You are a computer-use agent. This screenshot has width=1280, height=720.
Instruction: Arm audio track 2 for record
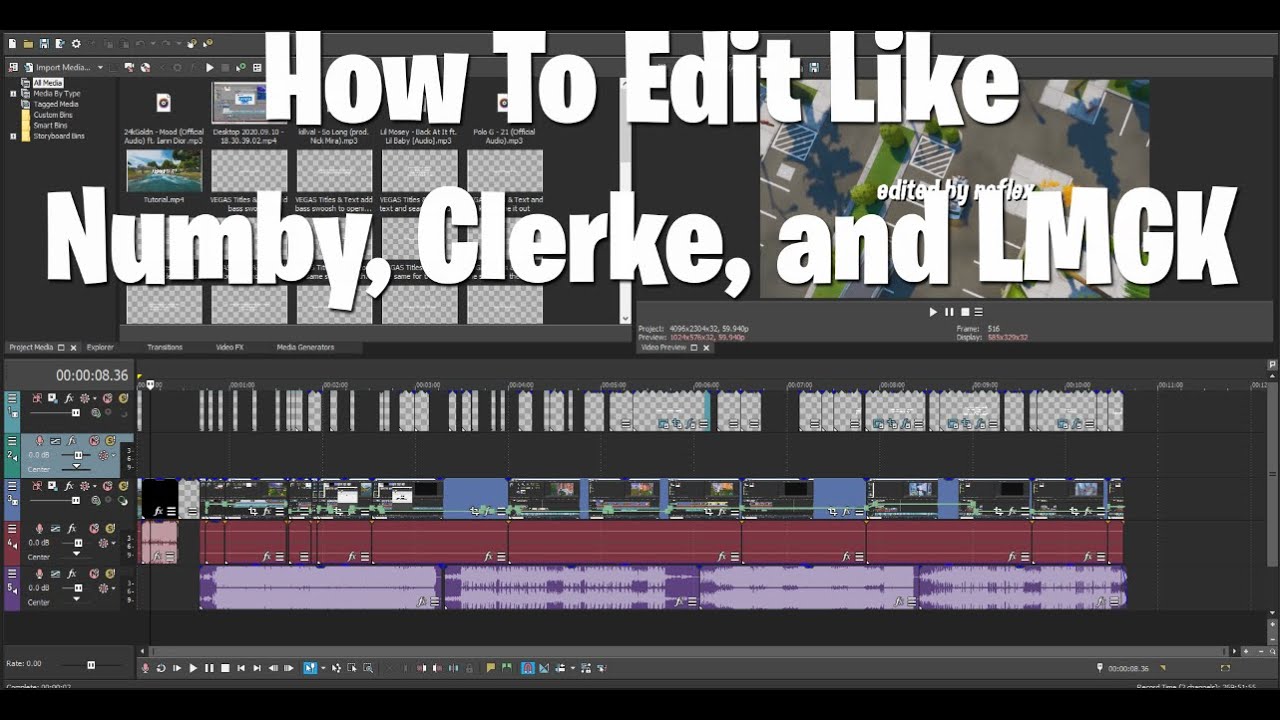pos(39,441)
